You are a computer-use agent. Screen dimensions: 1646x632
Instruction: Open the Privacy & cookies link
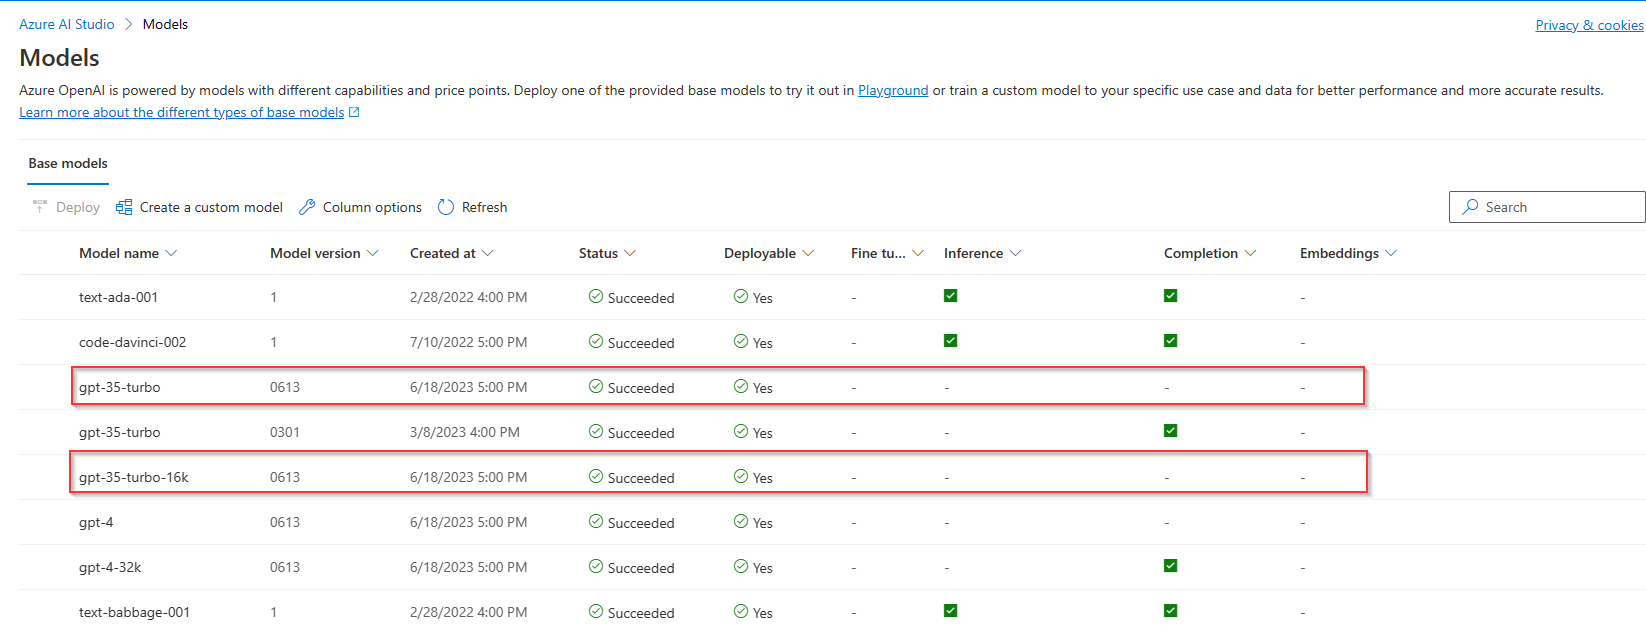tap(1589, 25)
